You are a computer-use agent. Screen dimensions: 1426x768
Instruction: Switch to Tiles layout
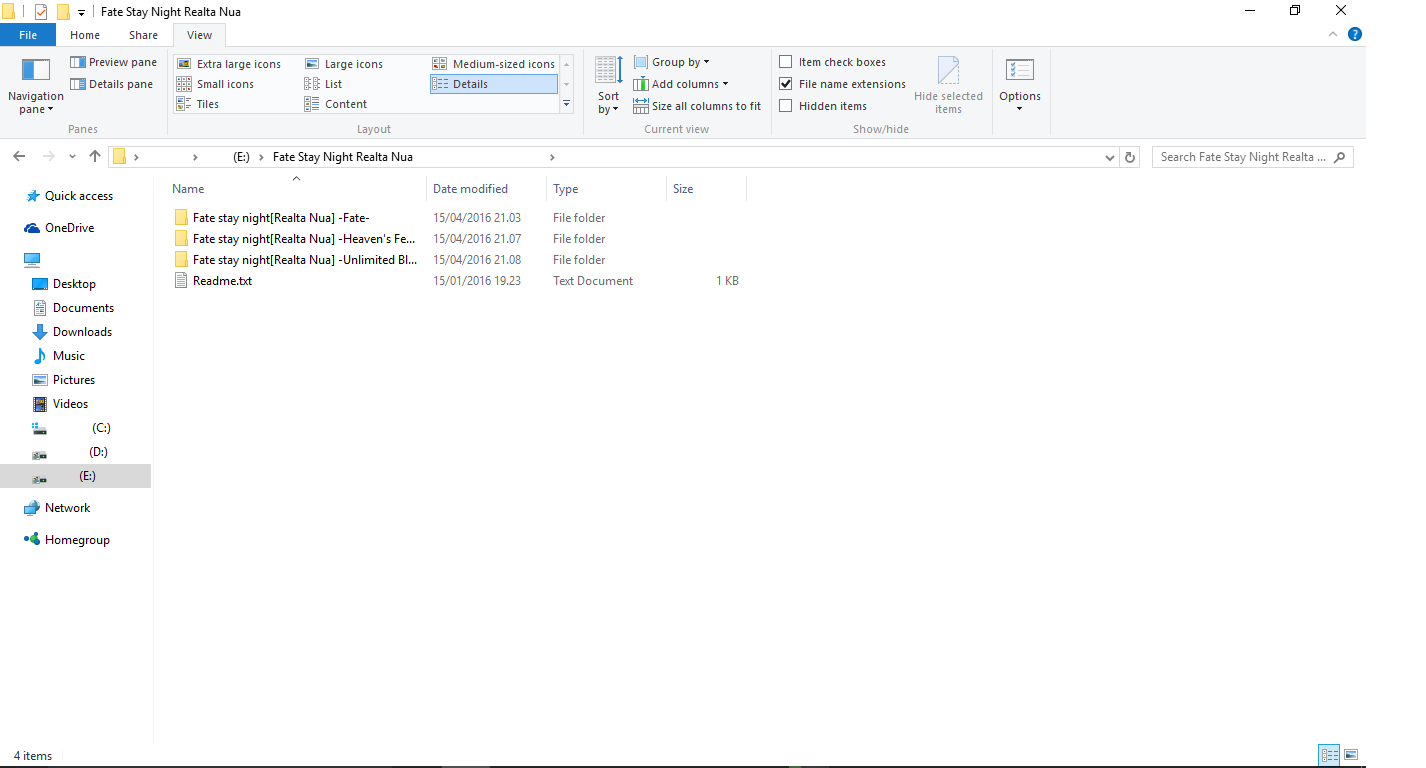point(198,104)
